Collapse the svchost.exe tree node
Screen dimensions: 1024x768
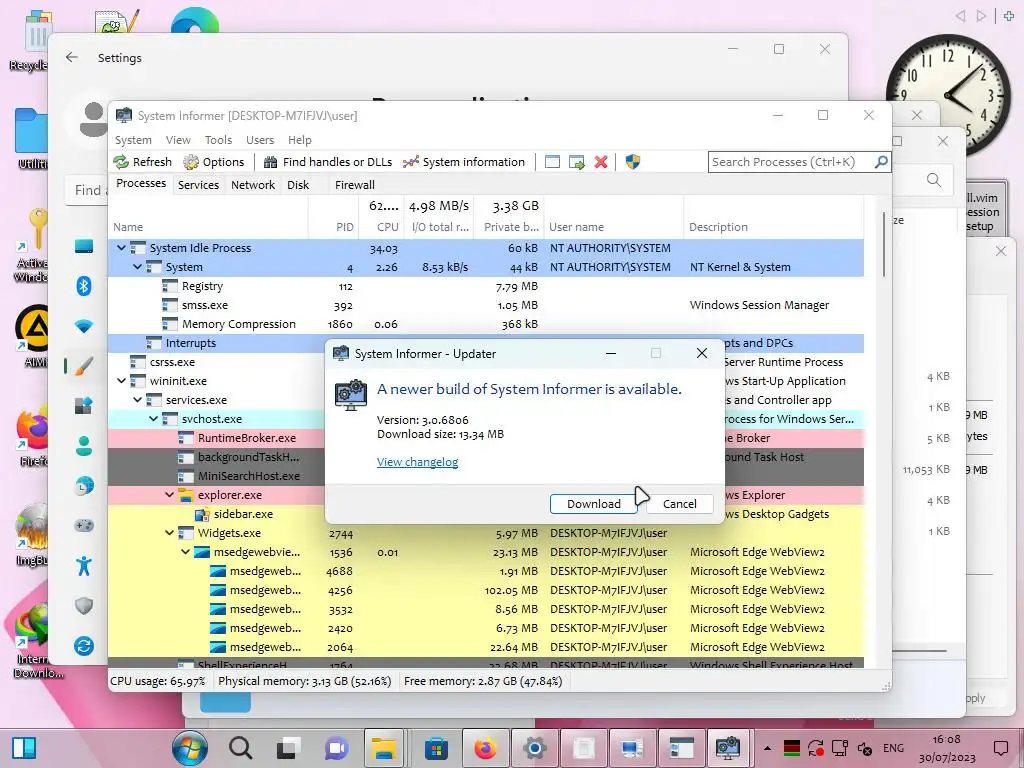click(x=153, y=418)
